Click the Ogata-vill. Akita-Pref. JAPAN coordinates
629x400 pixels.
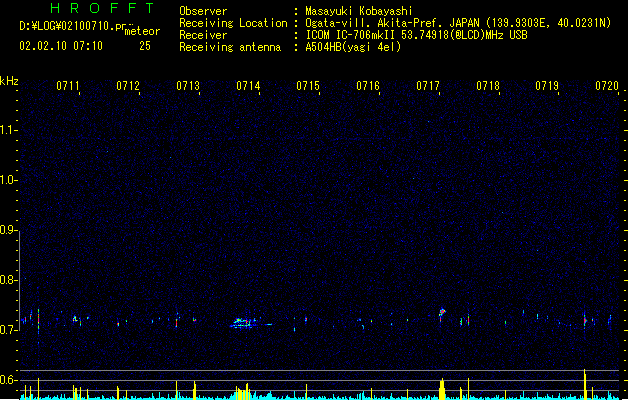tap(458, 23)
